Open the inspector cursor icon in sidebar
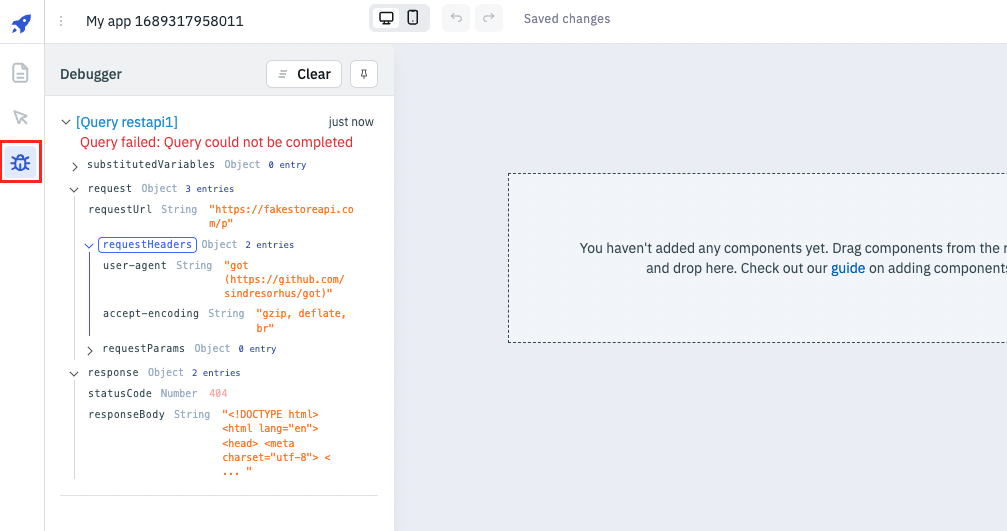The width and height of the screenshot is (1007, 531). coord(21,118)
